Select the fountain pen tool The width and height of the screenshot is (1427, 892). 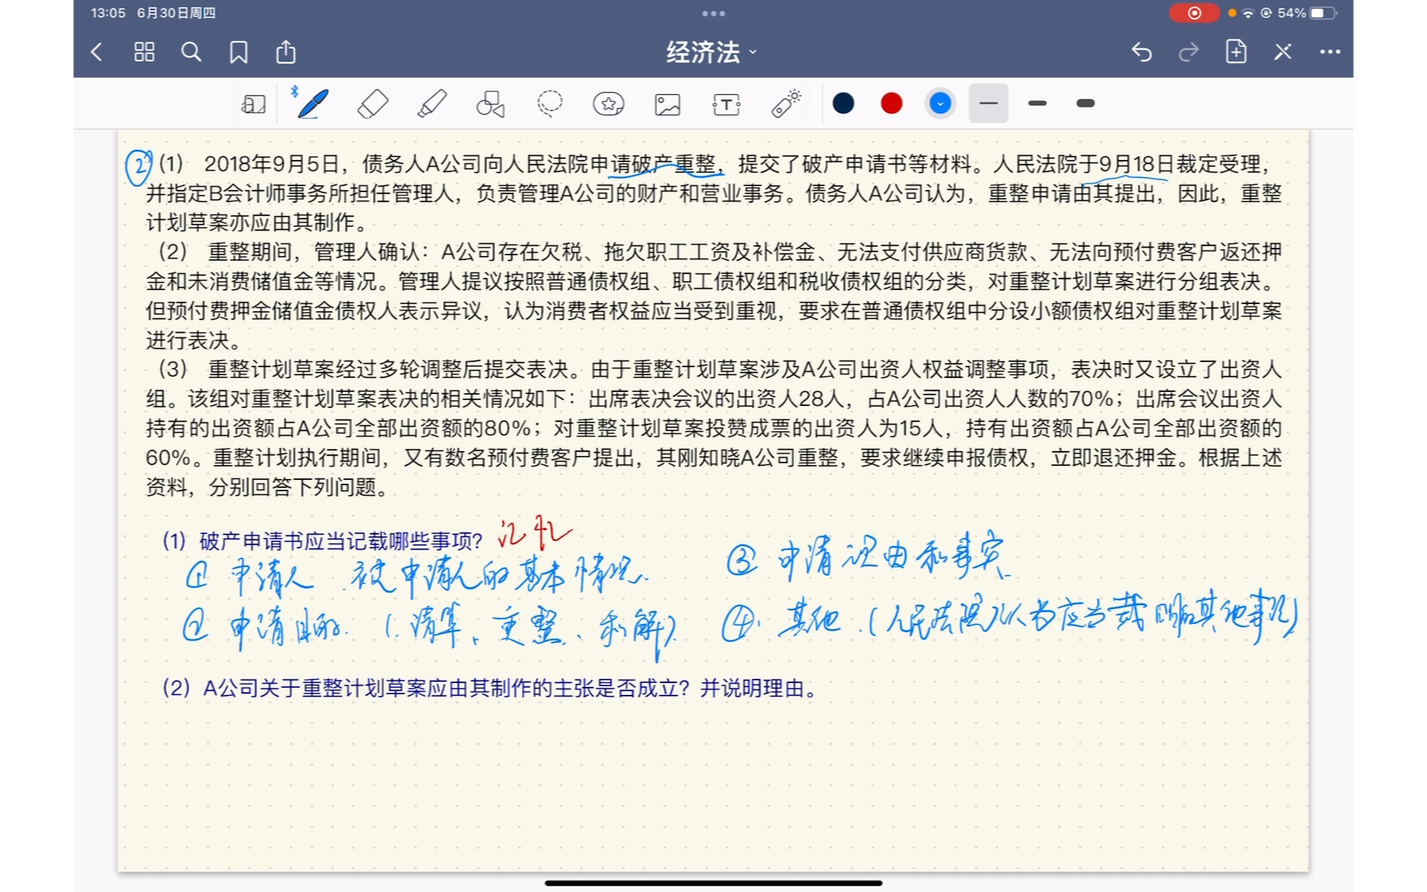[311, 103]
